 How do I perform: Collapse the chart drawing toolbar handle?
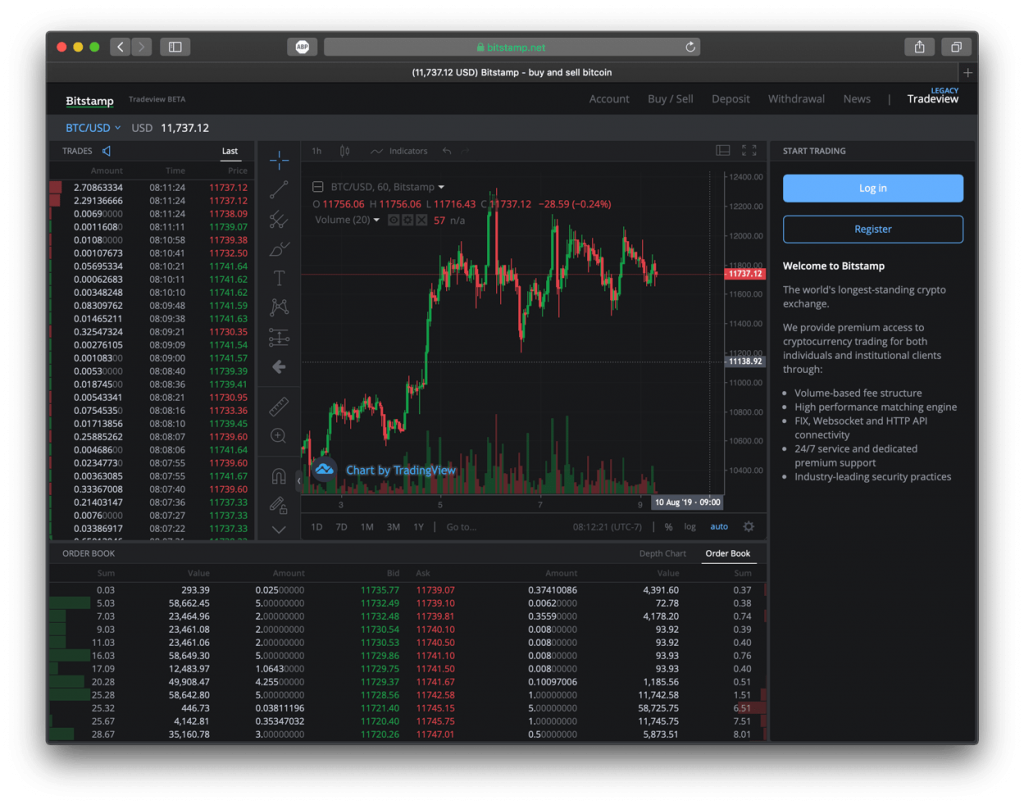coord(298,481)
